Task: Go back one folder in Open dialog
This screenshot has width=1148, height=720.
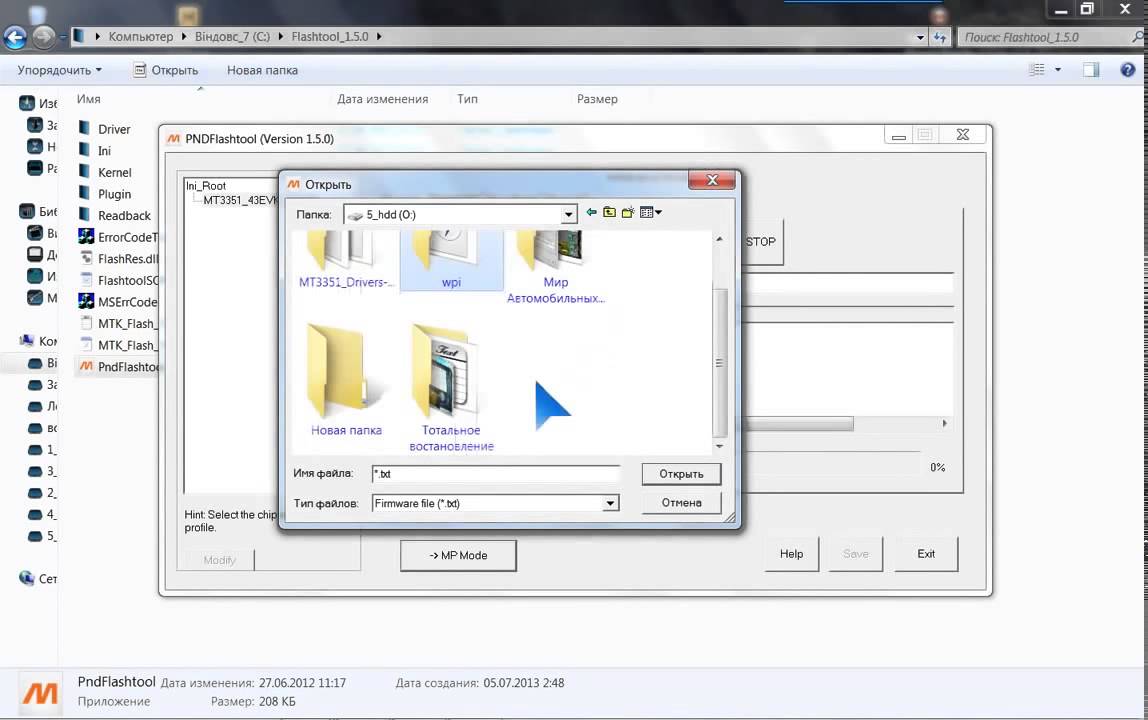Action: point(592,212)
